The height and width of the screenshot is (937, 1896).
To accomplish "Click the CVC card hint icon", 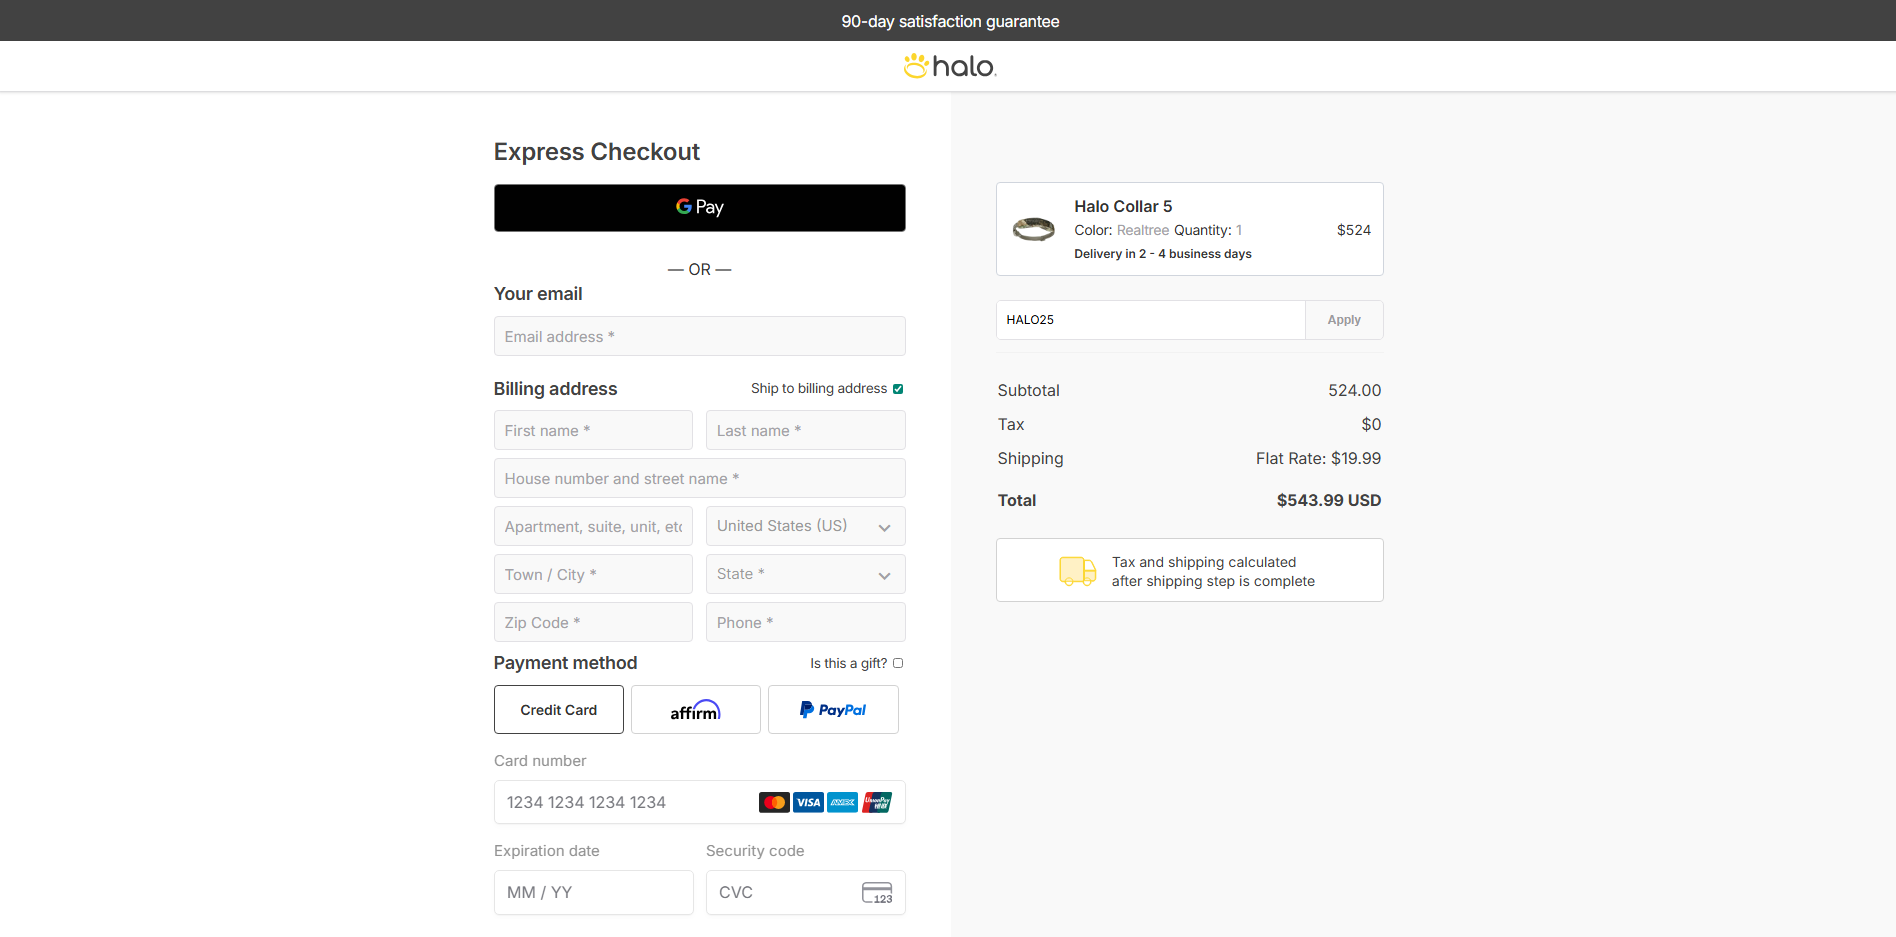I will pos(877,893).
